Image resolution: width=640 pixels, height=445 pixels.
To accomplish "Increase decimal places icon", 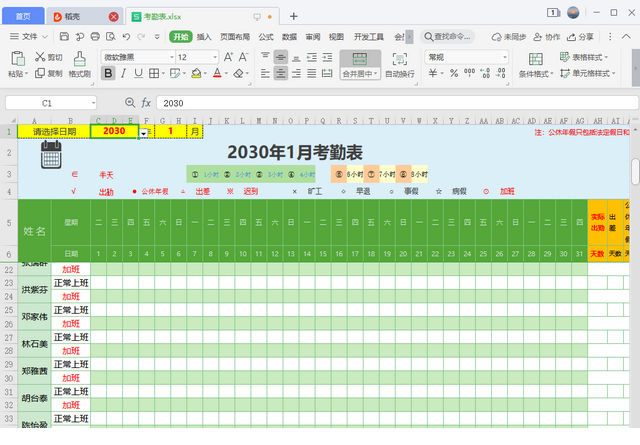I will point(485,73).
